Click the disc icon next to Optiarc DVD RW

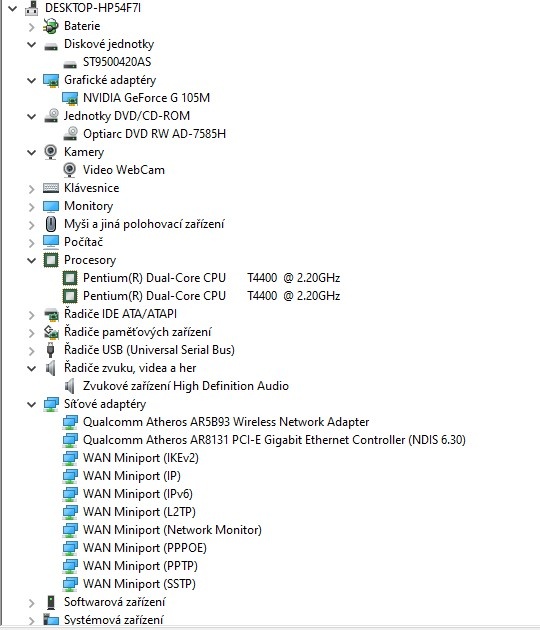[x=70, y=134]
